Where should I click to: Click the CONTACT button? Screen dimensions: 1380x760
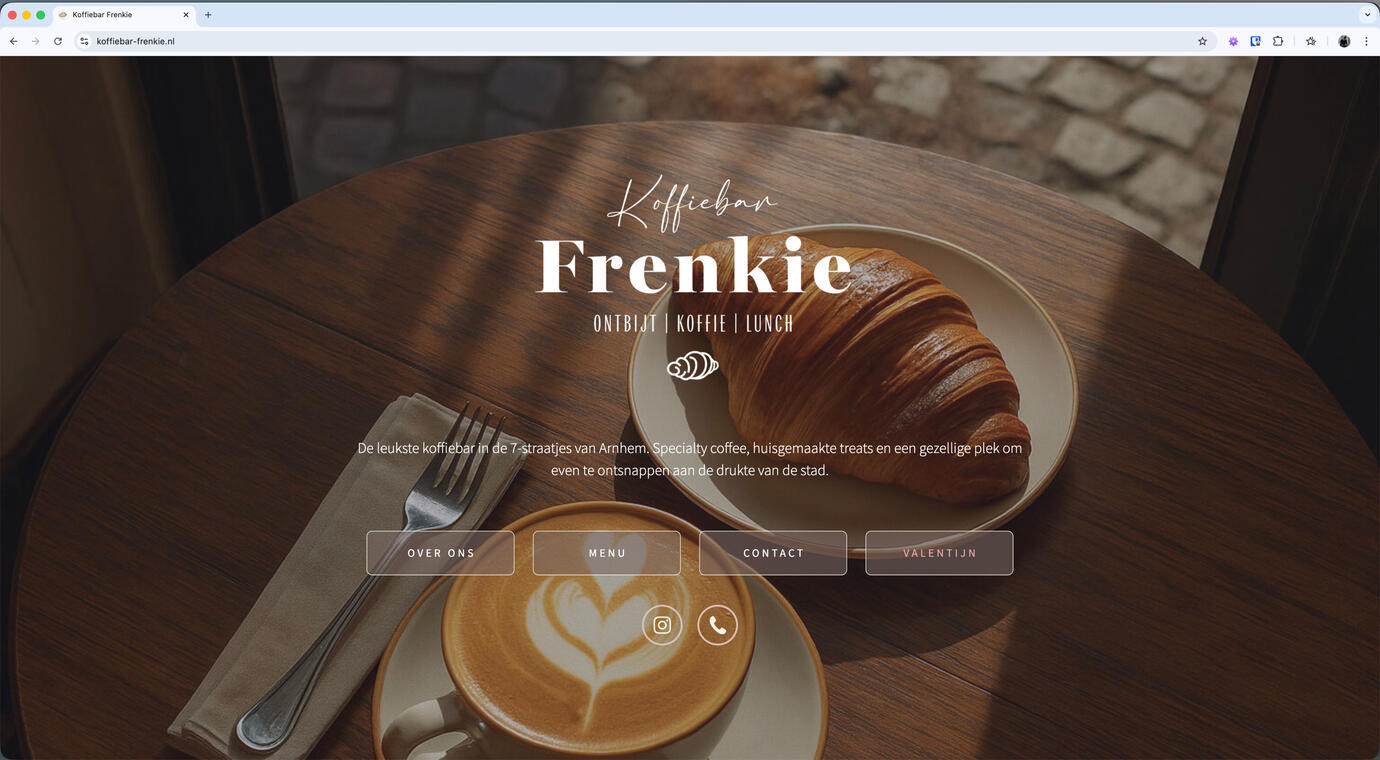pyautogui.click(x=773, y=553)
